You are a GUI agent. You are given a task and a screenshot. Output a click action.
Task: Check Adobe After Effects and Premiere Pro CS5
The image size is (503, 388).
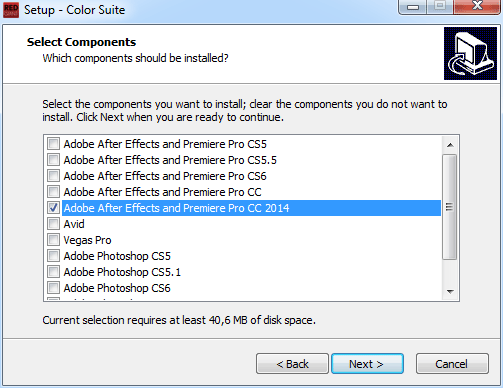click(x=53, y=144)
